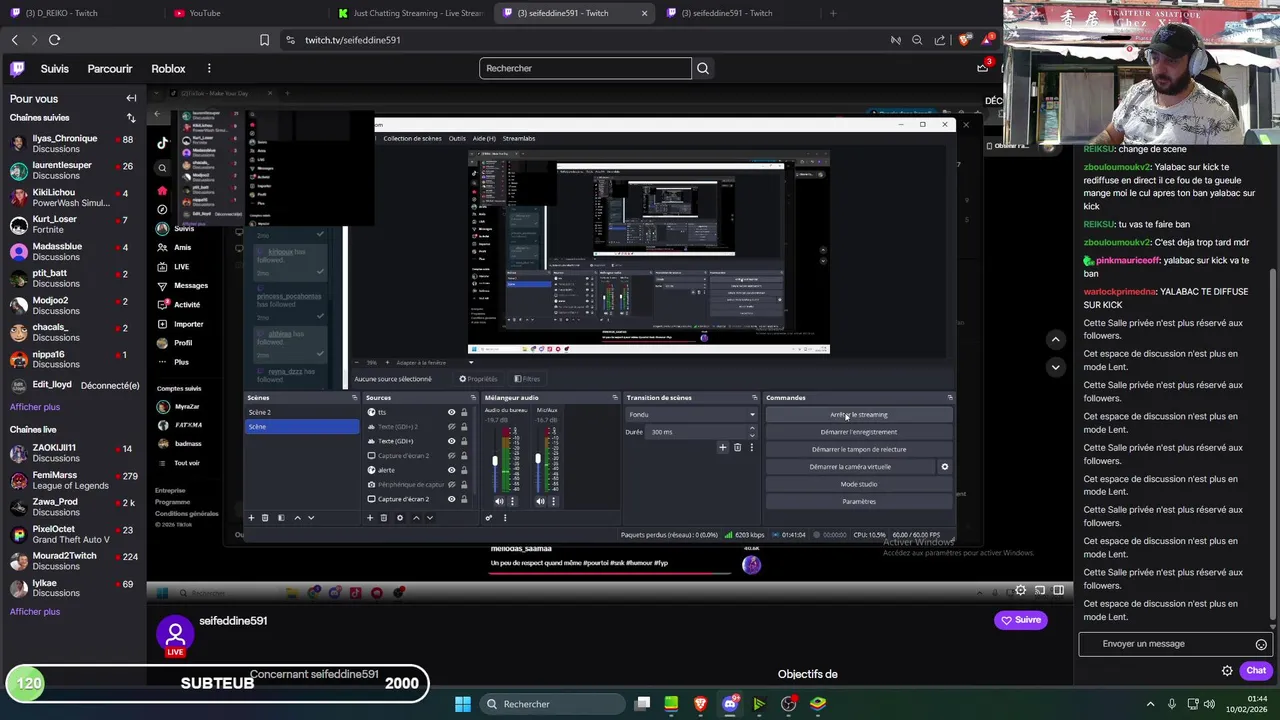
Task: Click the OBS add transition plus icon
Action: 722,447
